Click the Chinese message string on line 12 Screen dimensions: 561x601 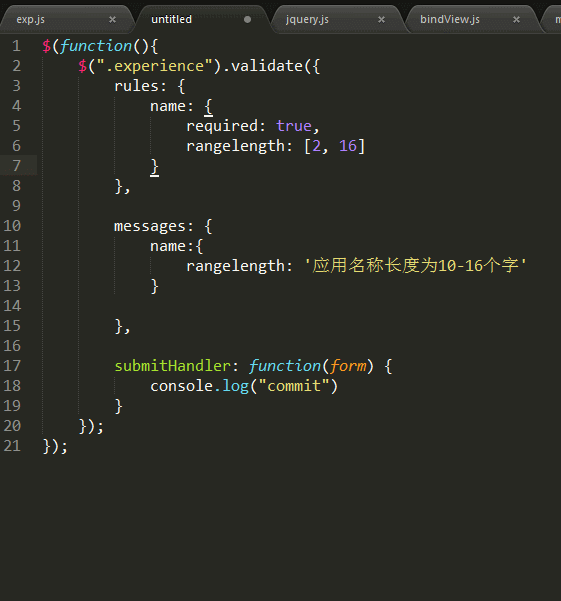pos(416,266)
